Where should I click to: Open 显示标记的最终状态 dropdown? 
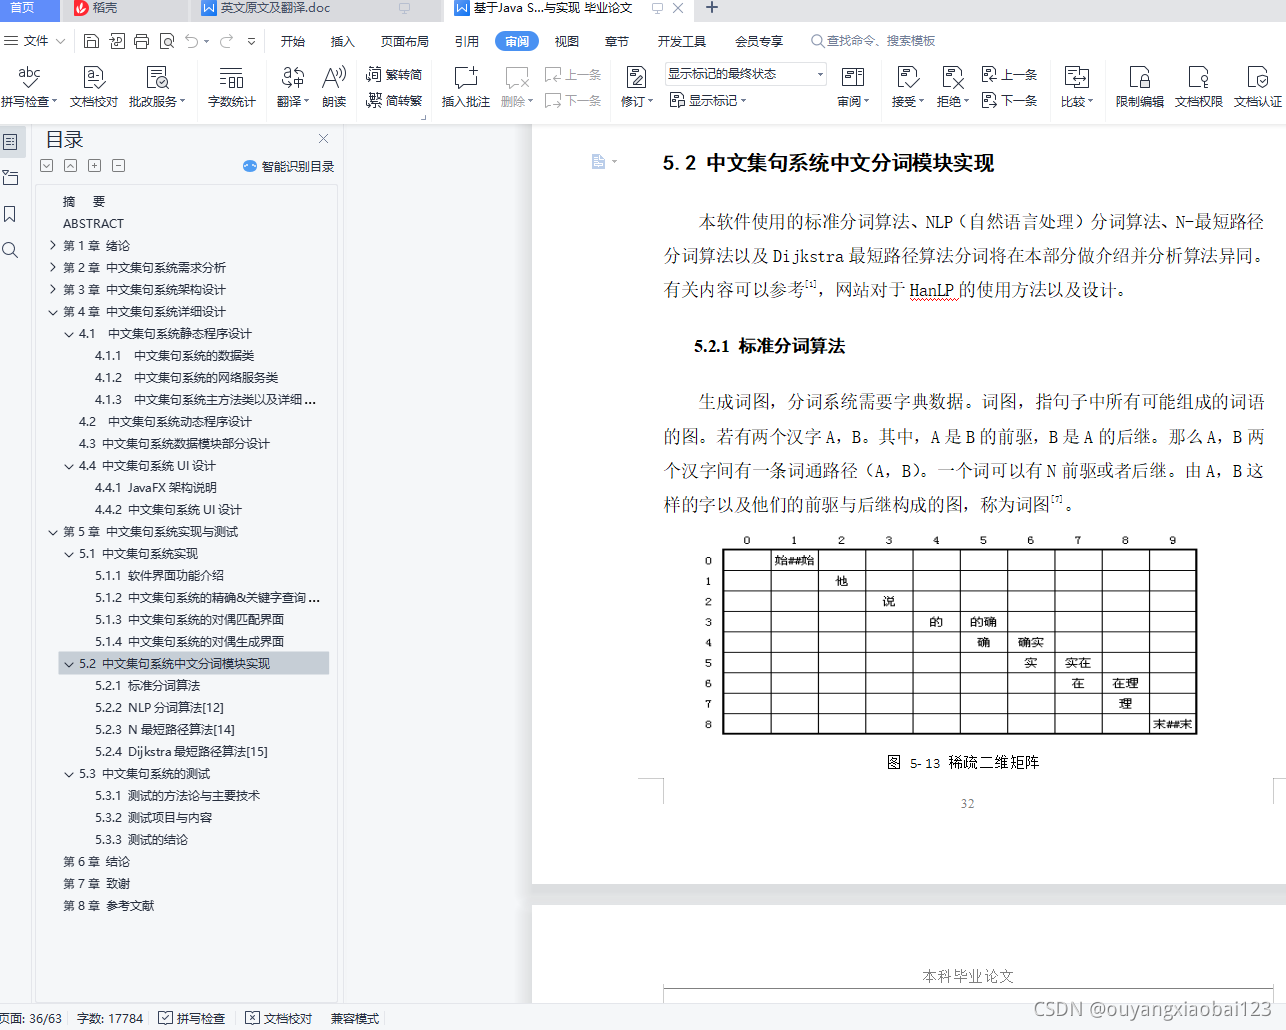pyautogui.click(x=746, y=74)
